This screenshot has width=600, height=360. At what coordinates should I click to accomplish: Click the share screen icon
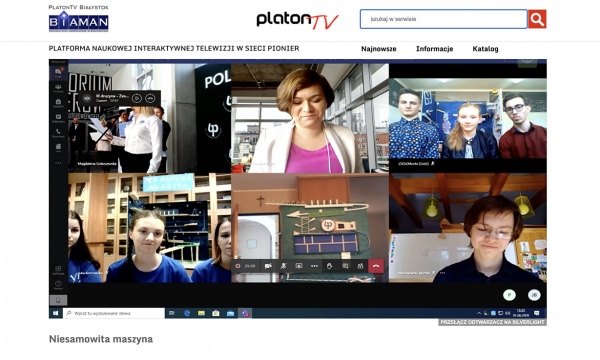click(x=299, y=266)
